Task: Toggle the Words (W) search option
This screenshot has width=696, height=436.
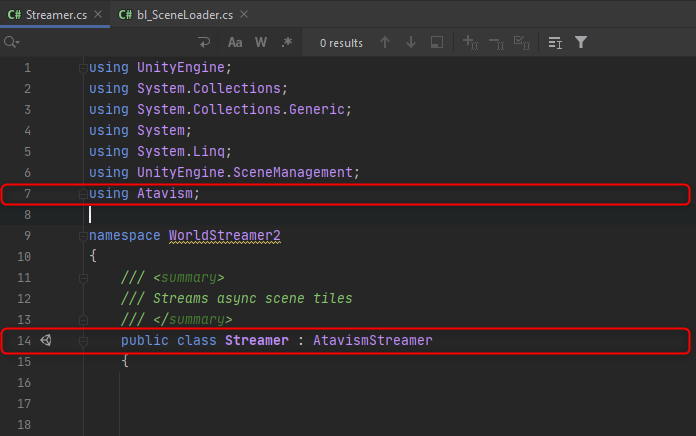Action: coord(261,43)
